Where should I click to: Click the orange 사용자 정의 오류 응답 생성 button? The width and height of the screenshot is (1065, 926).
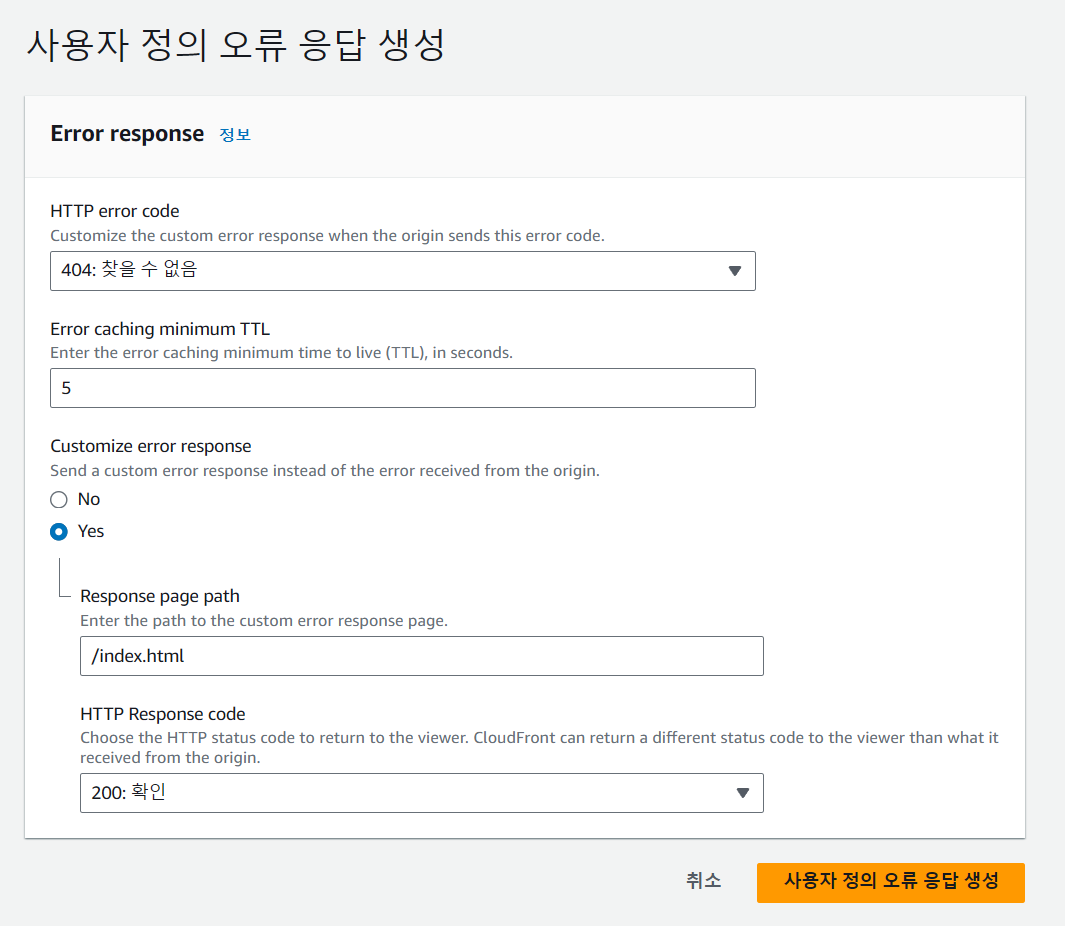(890, 881)
